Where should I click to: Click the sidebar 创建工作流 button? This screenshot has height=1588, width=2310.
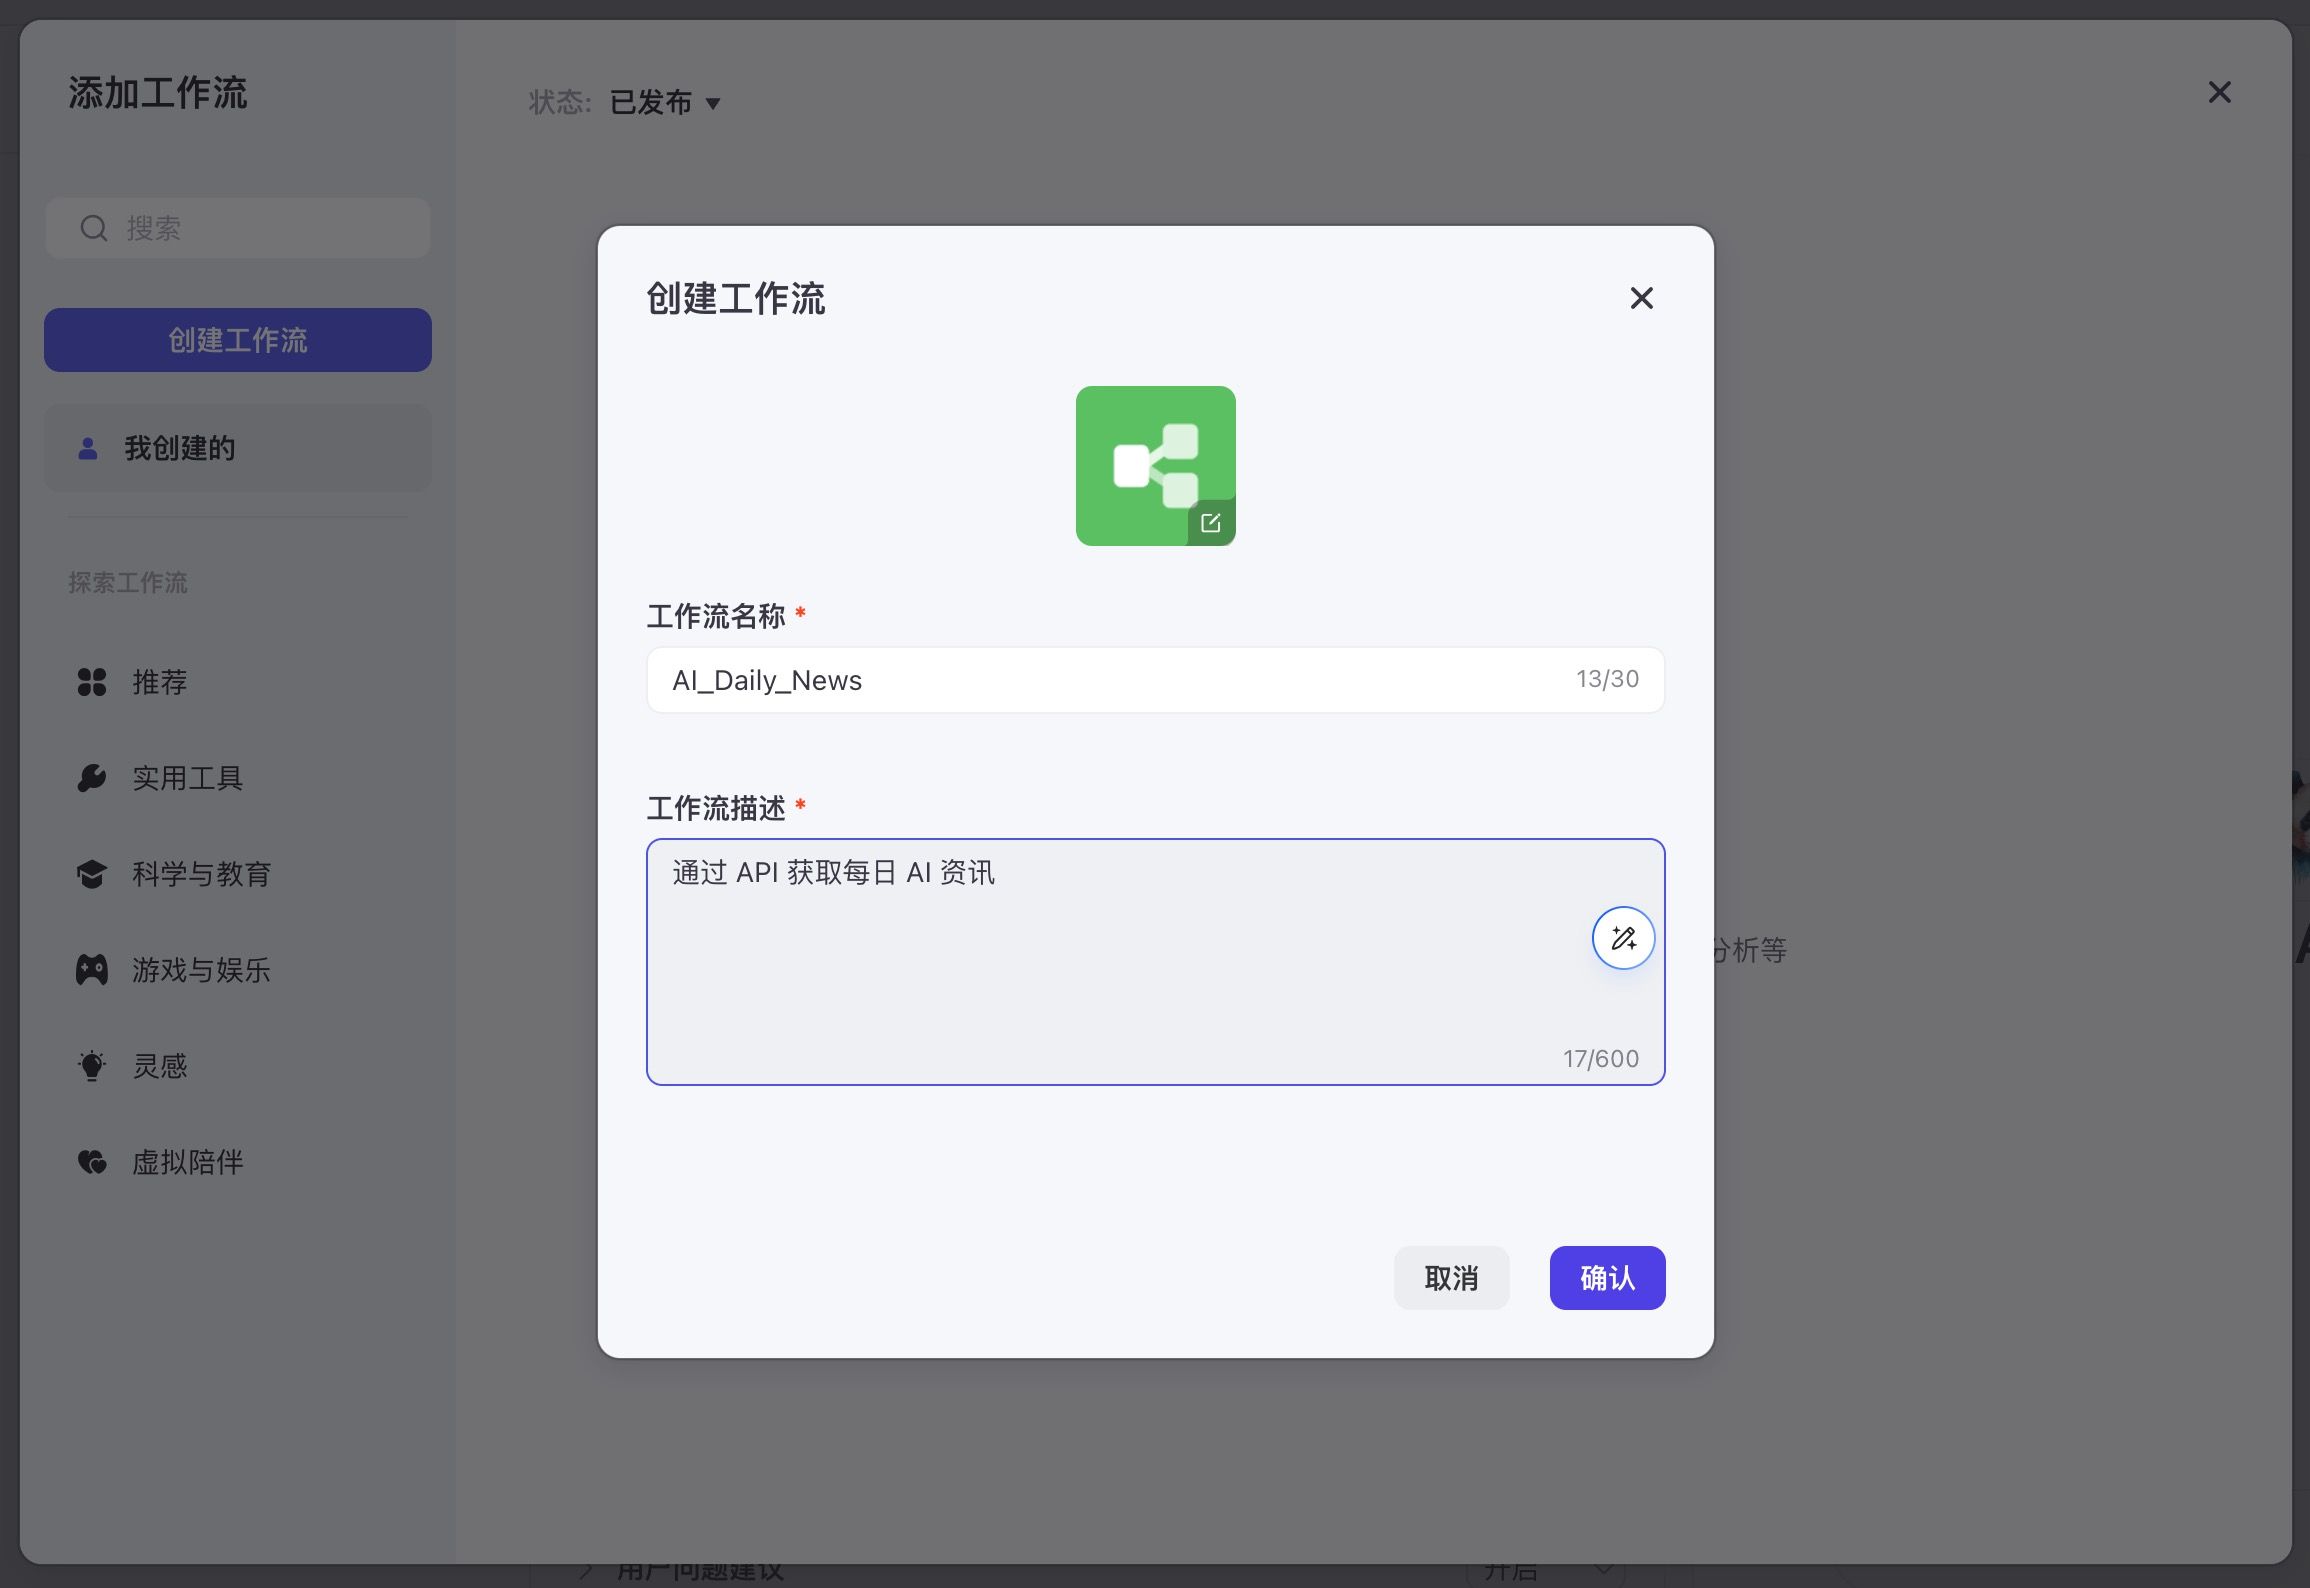(238, 340)
